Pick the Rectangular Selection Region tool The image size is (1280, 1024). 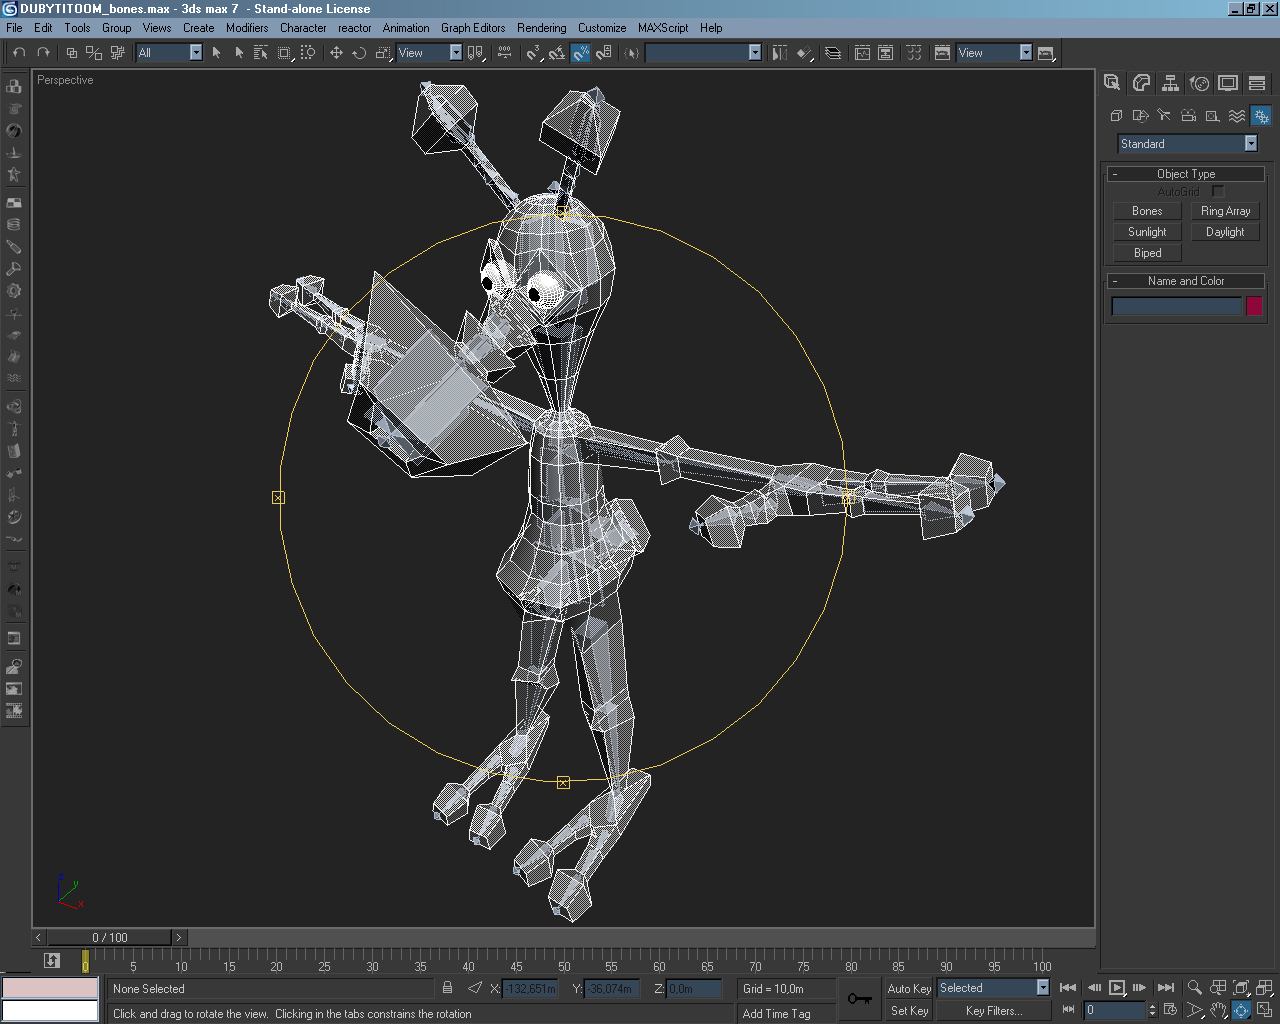284,53
